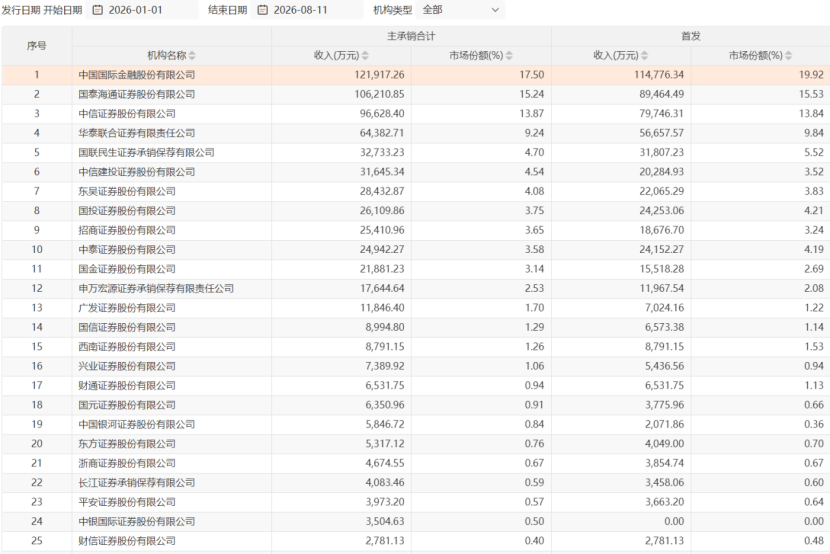Select row 中银国际证券股份有限公司
The image size is (830, 554).
[415, 521]
